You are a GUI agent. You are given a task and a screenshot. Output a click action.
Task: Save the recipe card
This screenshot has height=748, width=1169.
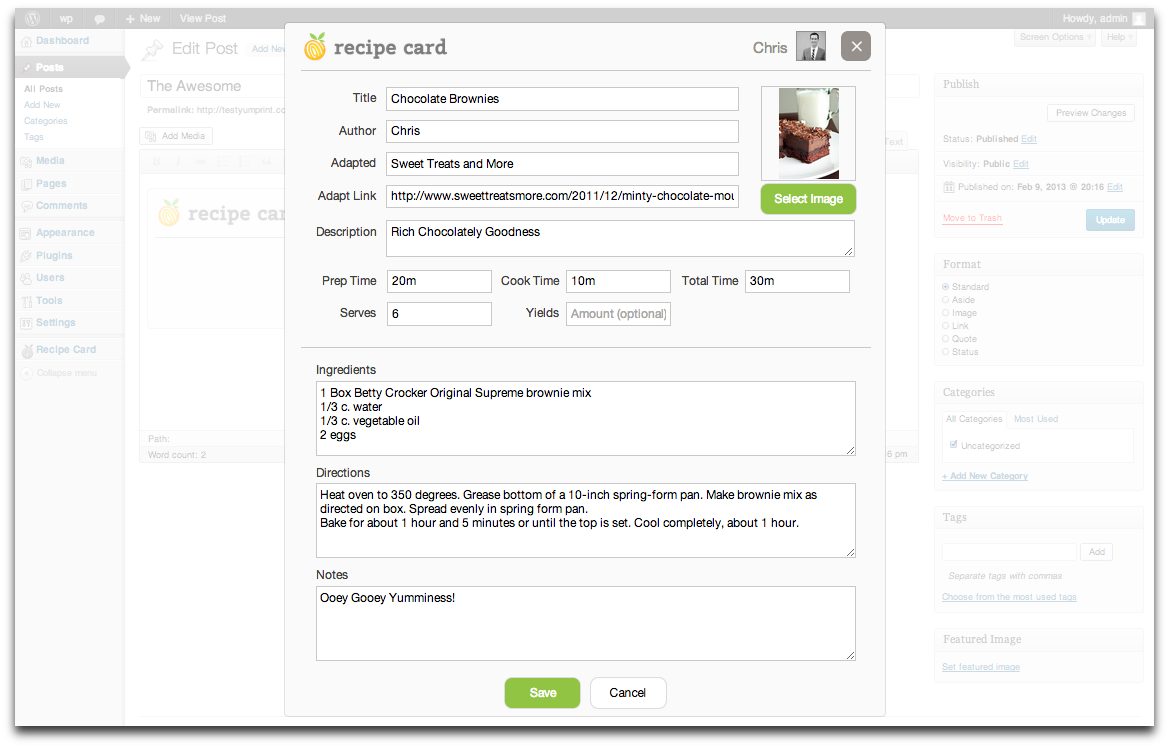click(x=542, y=693)
